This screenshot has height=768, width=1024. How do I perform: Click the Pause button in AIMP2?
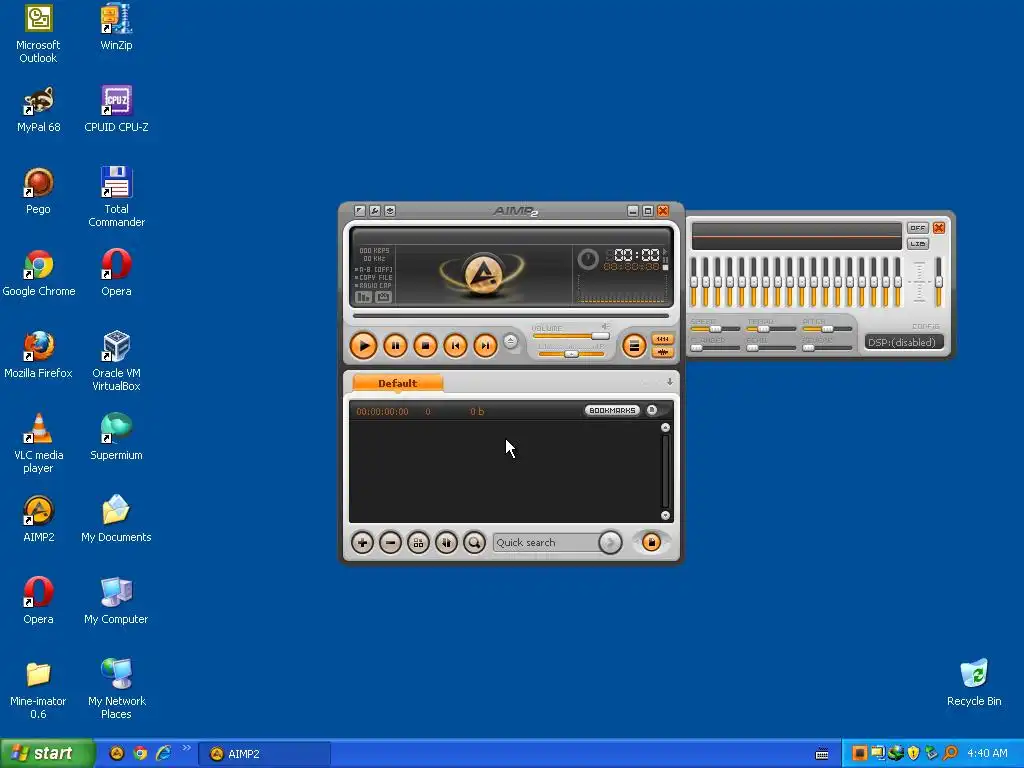(x=395, y=345)
